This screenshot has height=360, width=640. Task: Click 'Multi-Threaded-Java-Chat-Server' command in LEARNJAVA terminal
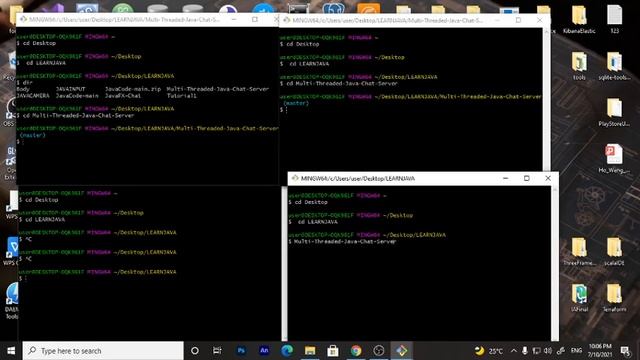(345, 242)
